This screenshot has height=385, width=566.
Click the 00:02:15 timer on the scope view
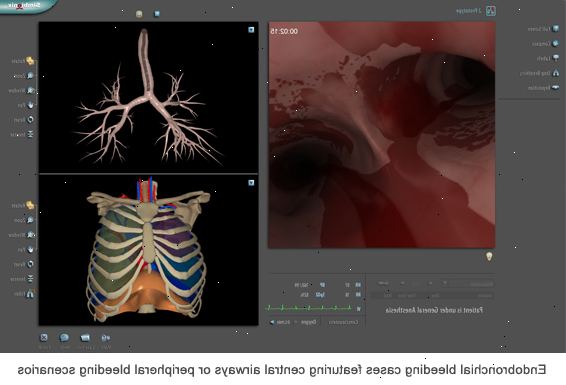click(x=284, y=31)
